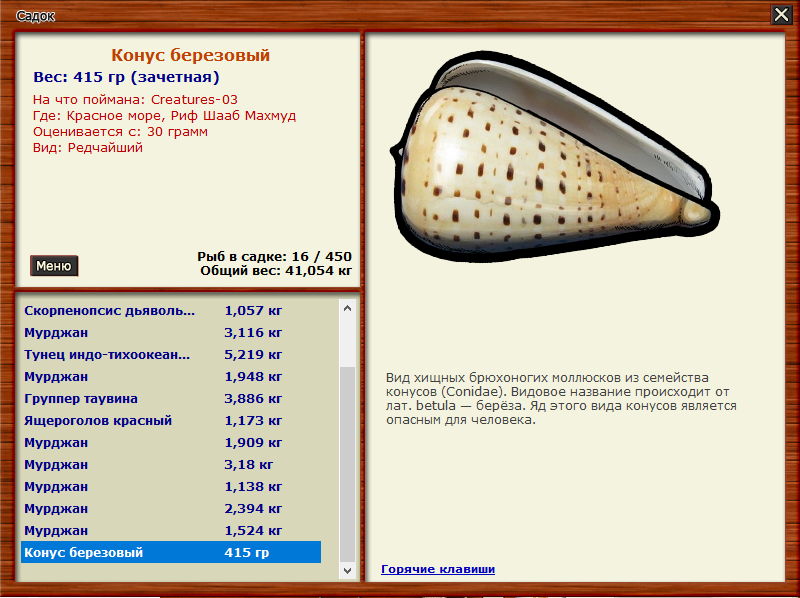Click the scrollbar down arrow in the fish list
This screenshot has width=800, height=598.
(347, 570)
